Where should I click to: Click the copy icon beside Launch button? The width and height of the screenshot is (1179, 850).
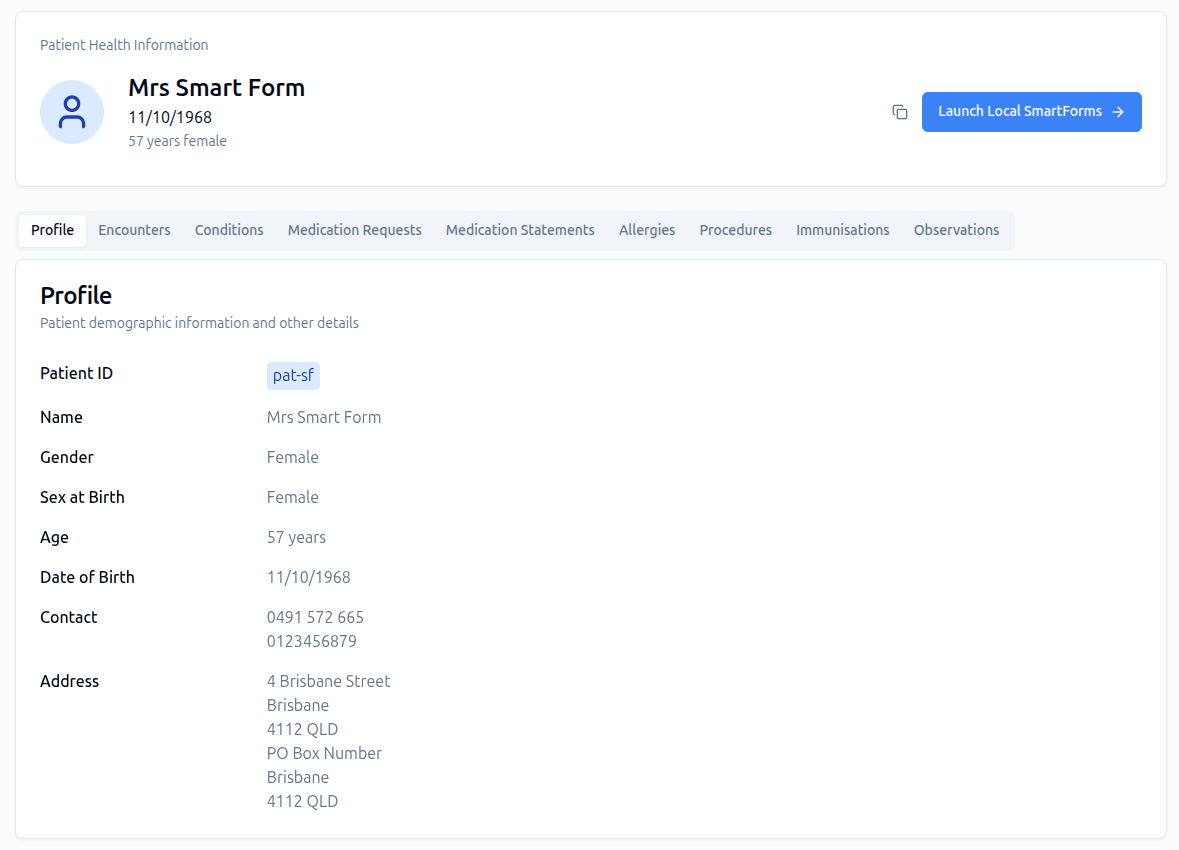click(x=900, y=112)
